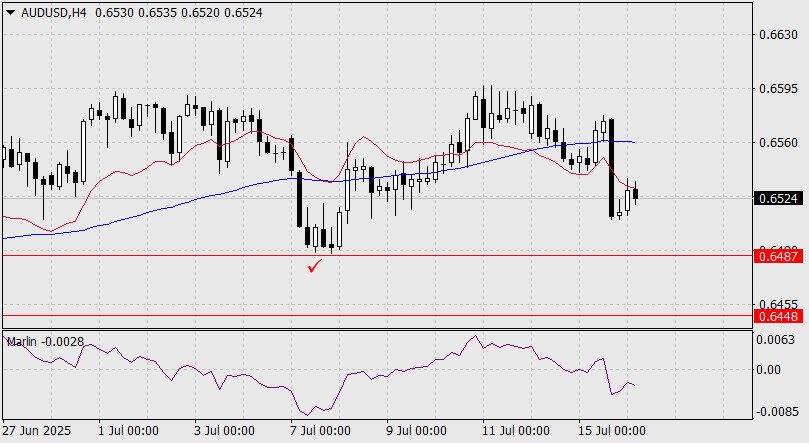Select the 0.6560 price axis label
This screenshot has height=443, width=809.
(x=778, y=143)
